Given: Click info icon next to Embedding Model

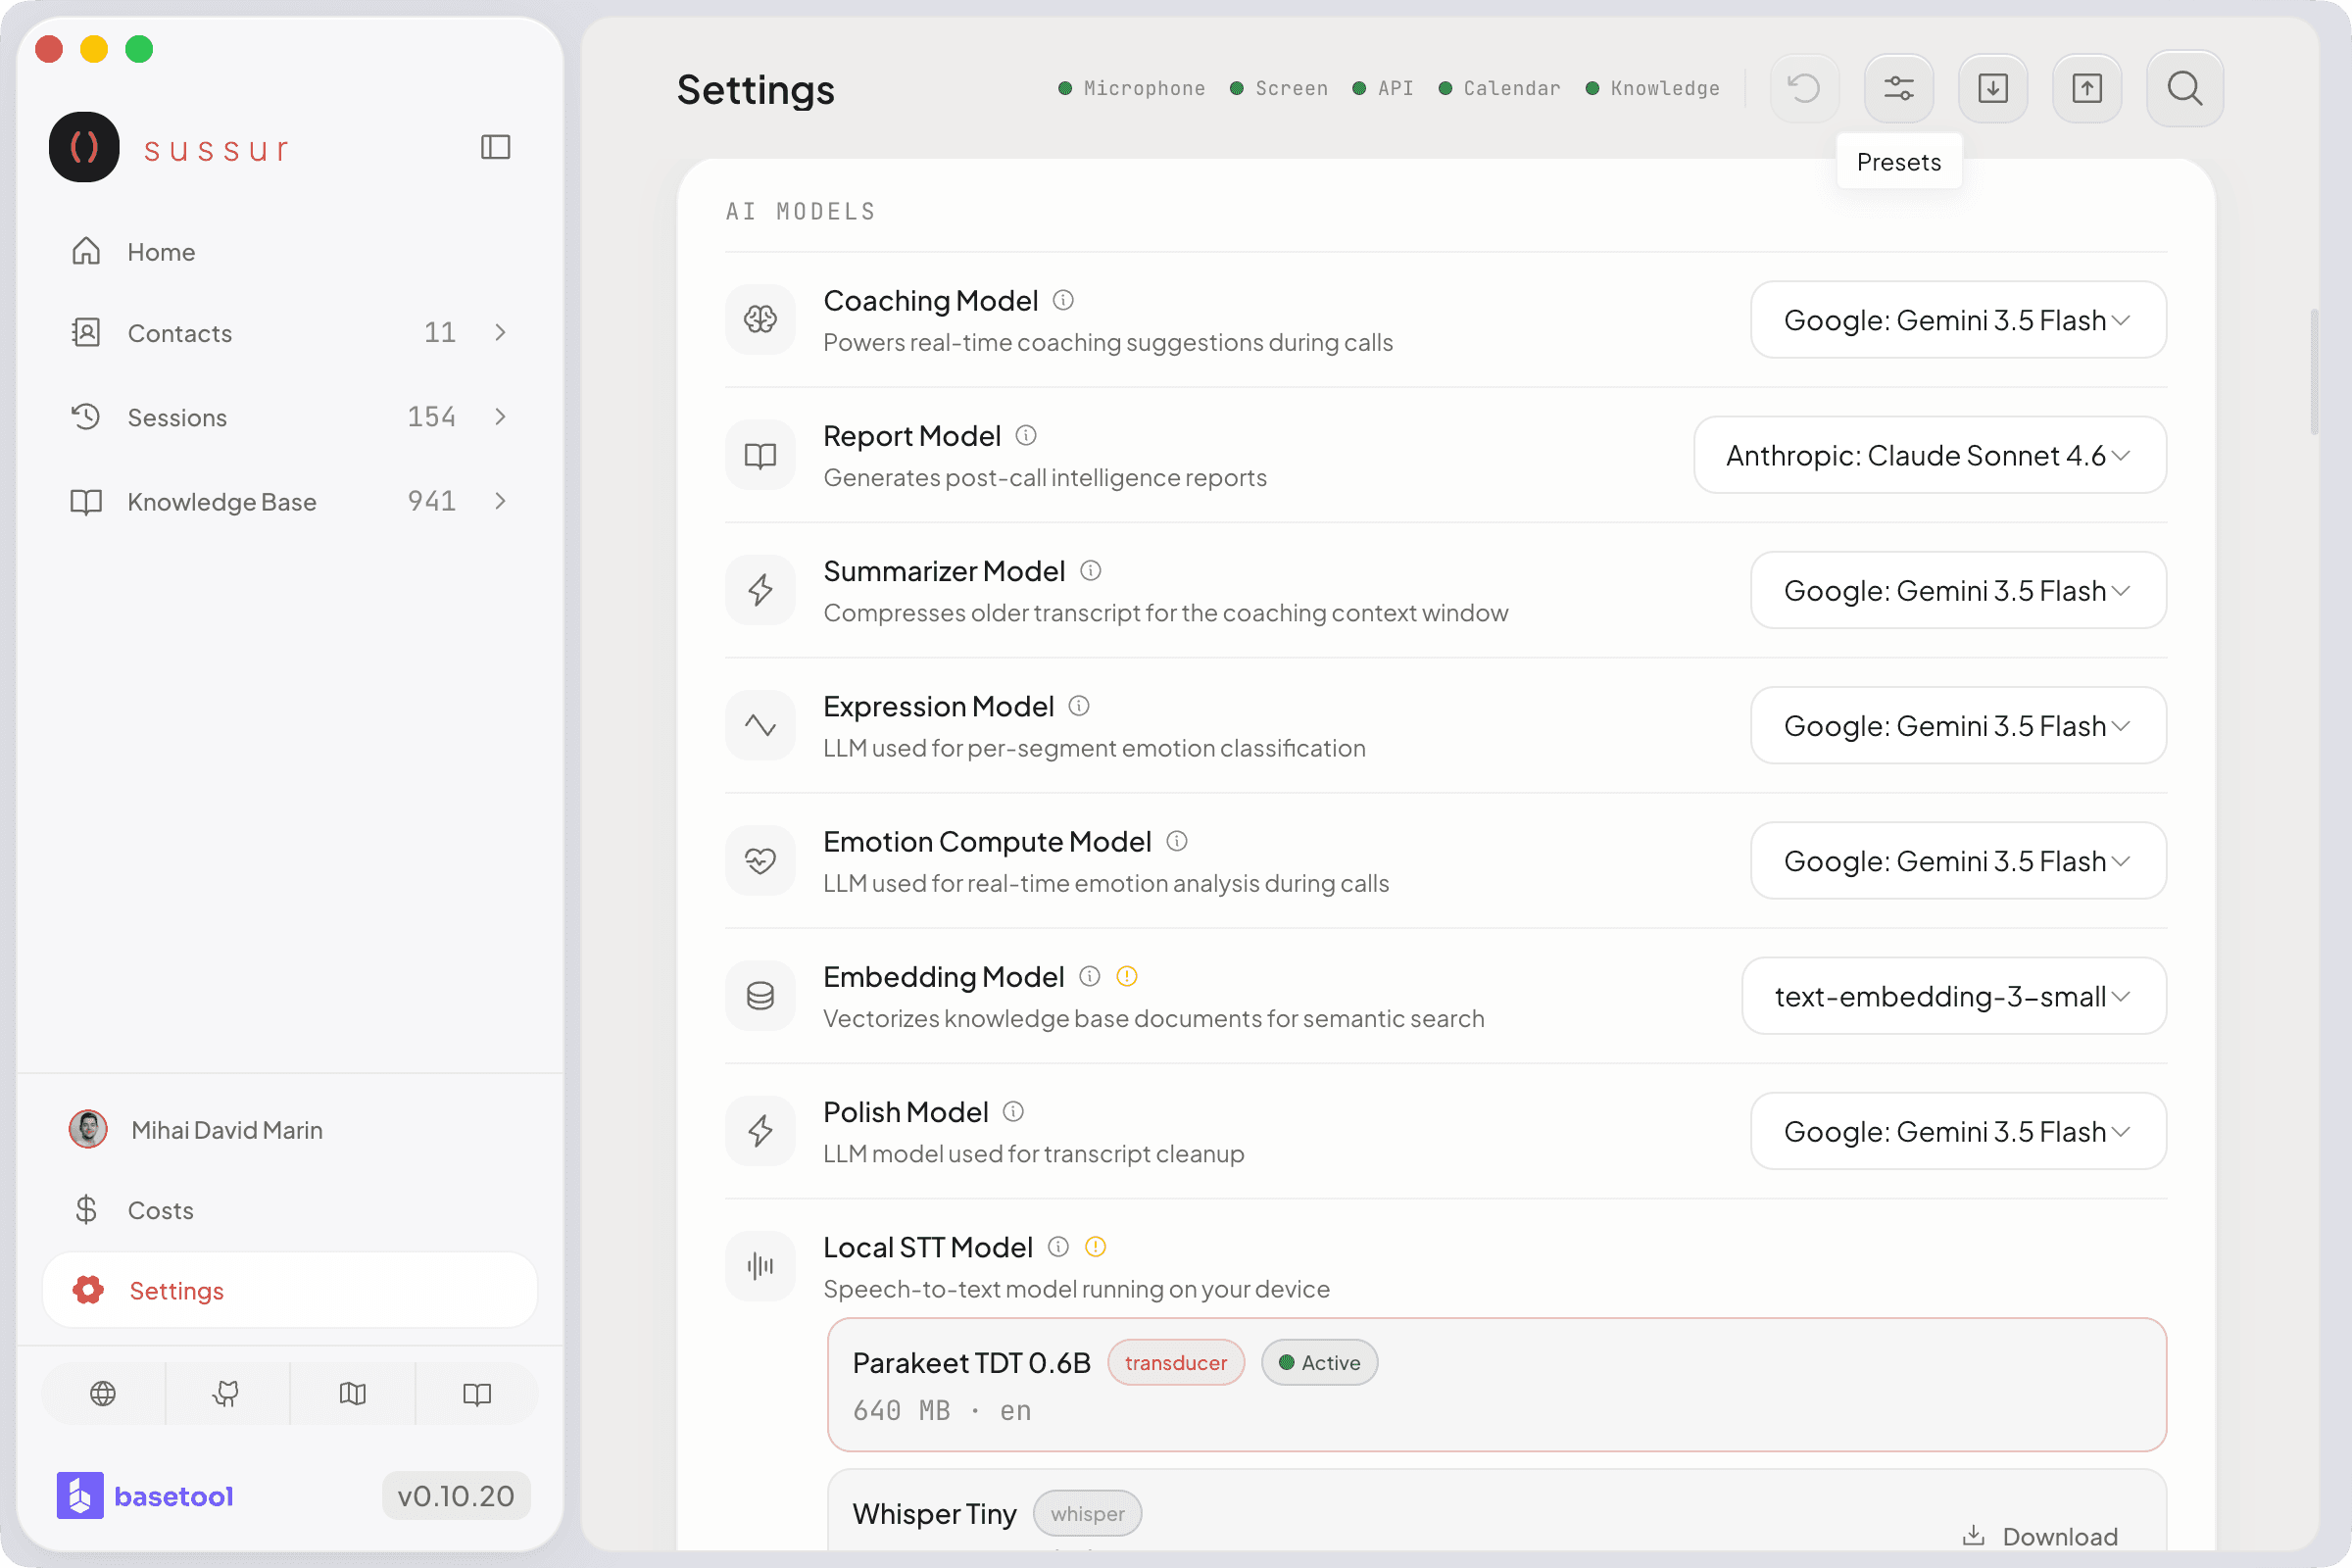Looking at the screenshot, I should point(1089,976).
